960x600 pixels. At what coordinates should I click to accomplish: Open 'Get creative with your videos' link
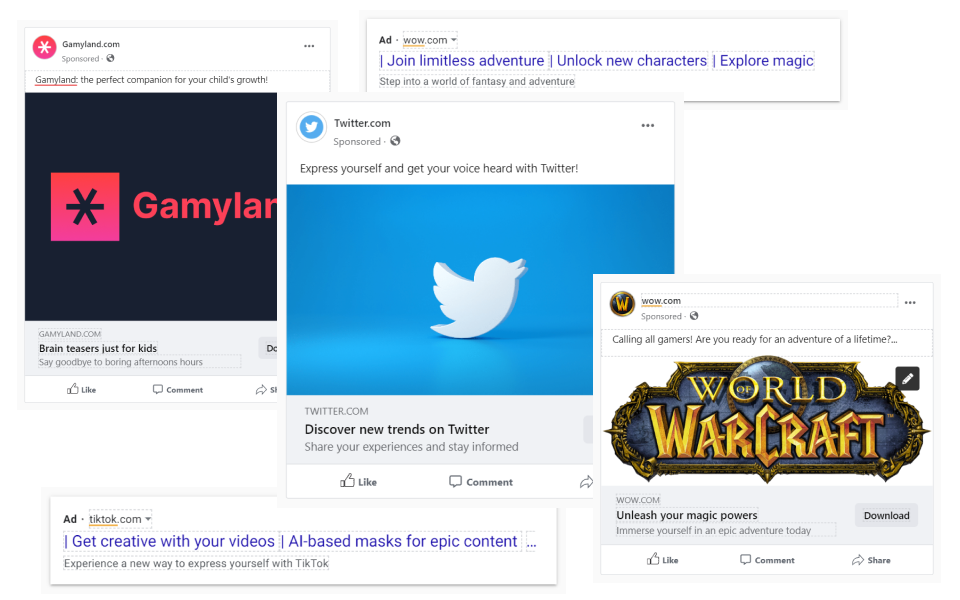173,541
